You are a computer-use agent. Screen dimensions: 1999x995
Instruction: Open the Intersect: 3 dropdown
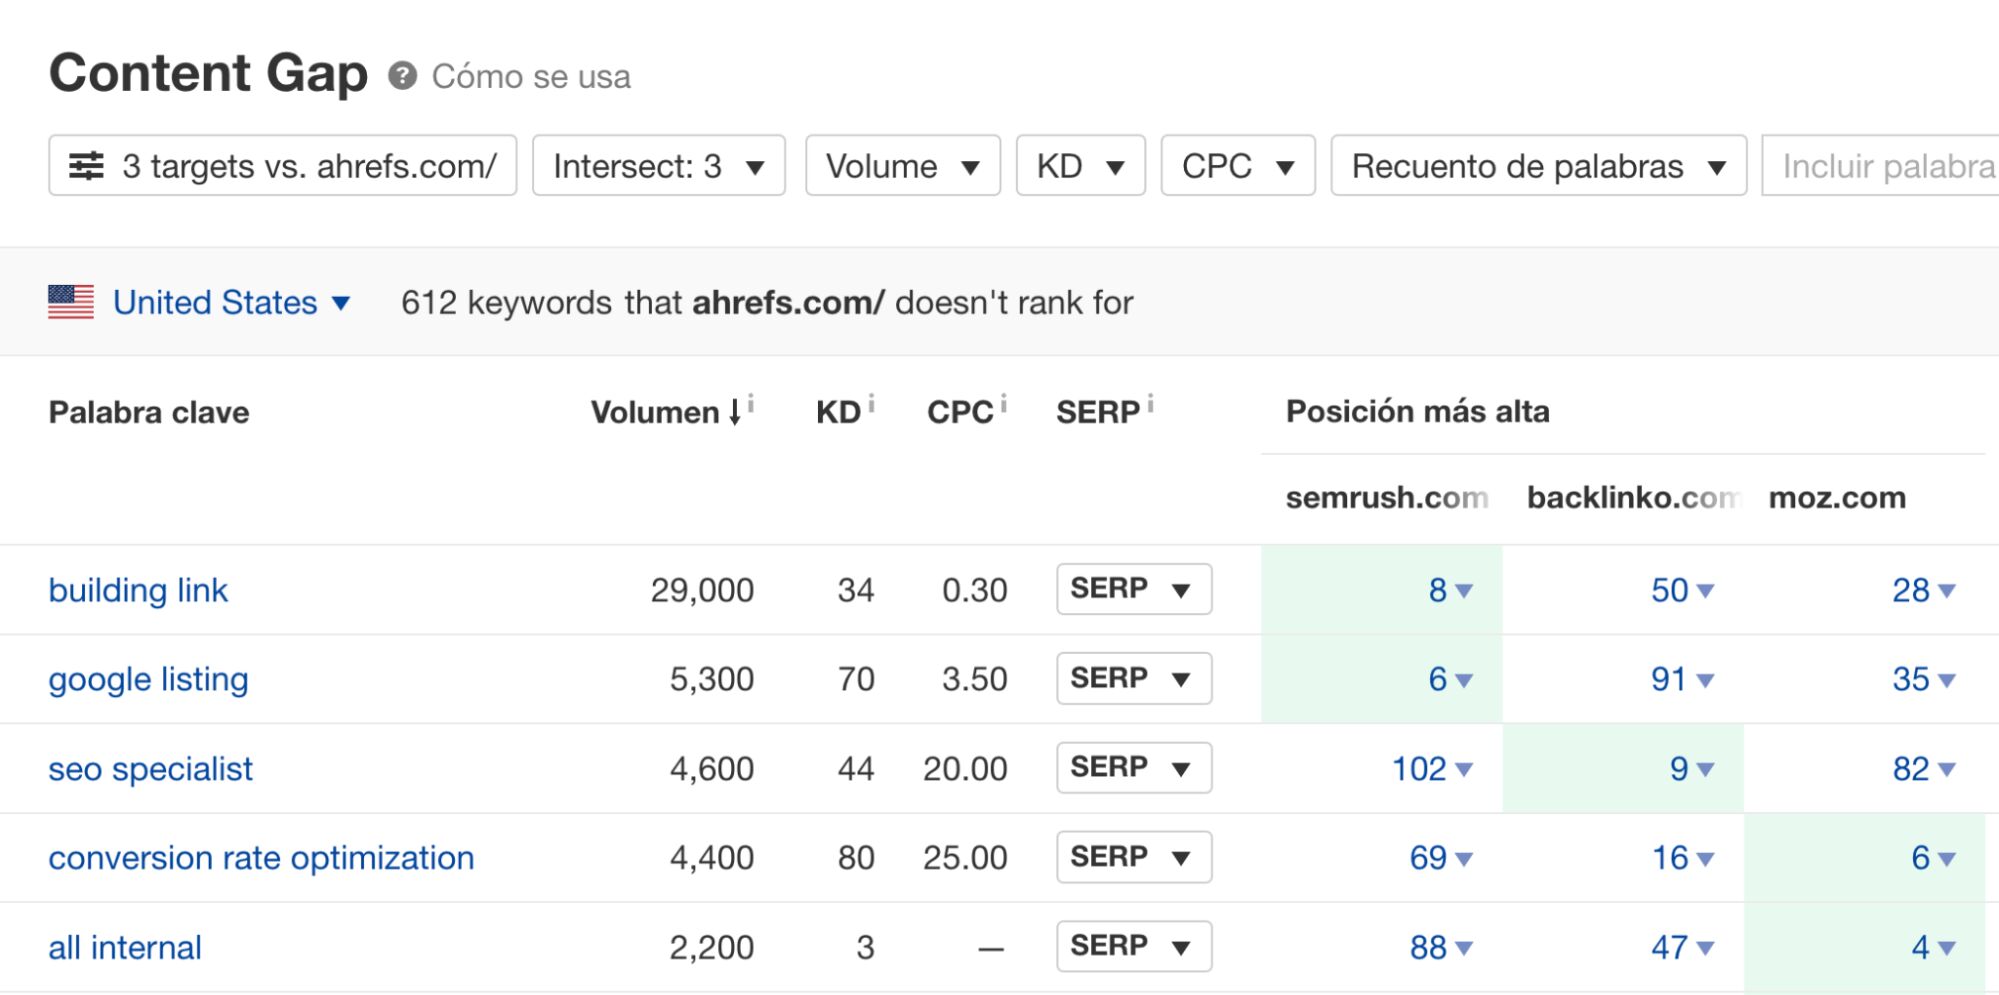tap(658, 165)
